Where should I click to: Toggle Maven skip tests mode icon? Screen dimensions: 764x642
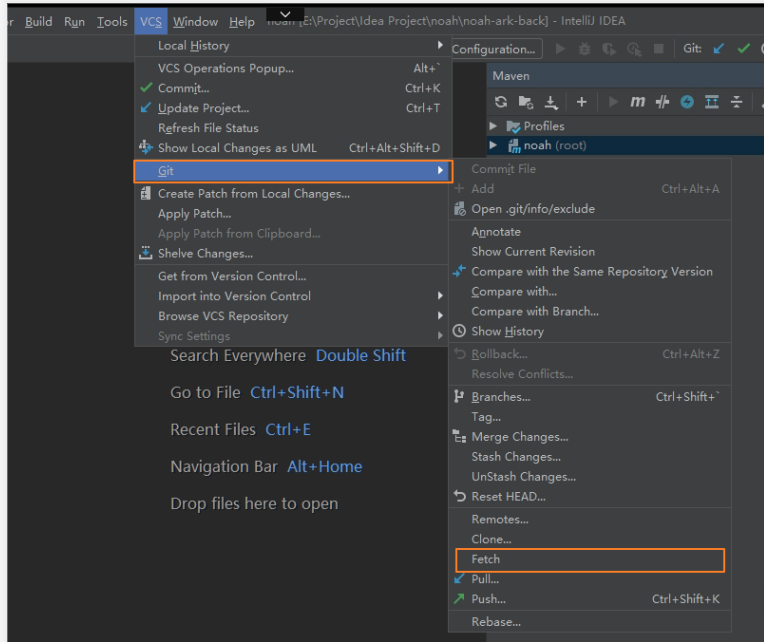(662, 102)
